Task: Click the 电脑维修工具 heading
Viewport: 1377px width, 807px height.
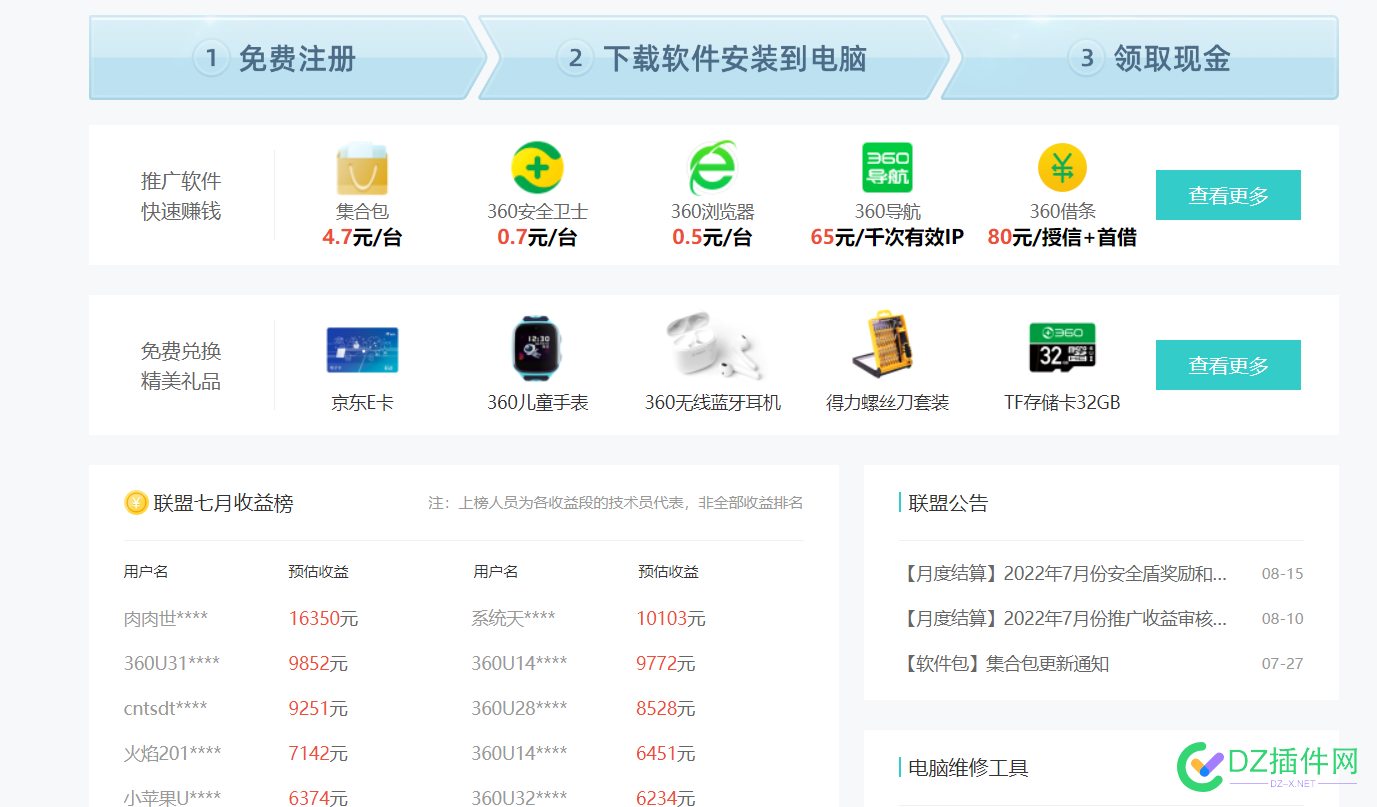Action: [x=968, y=768]
